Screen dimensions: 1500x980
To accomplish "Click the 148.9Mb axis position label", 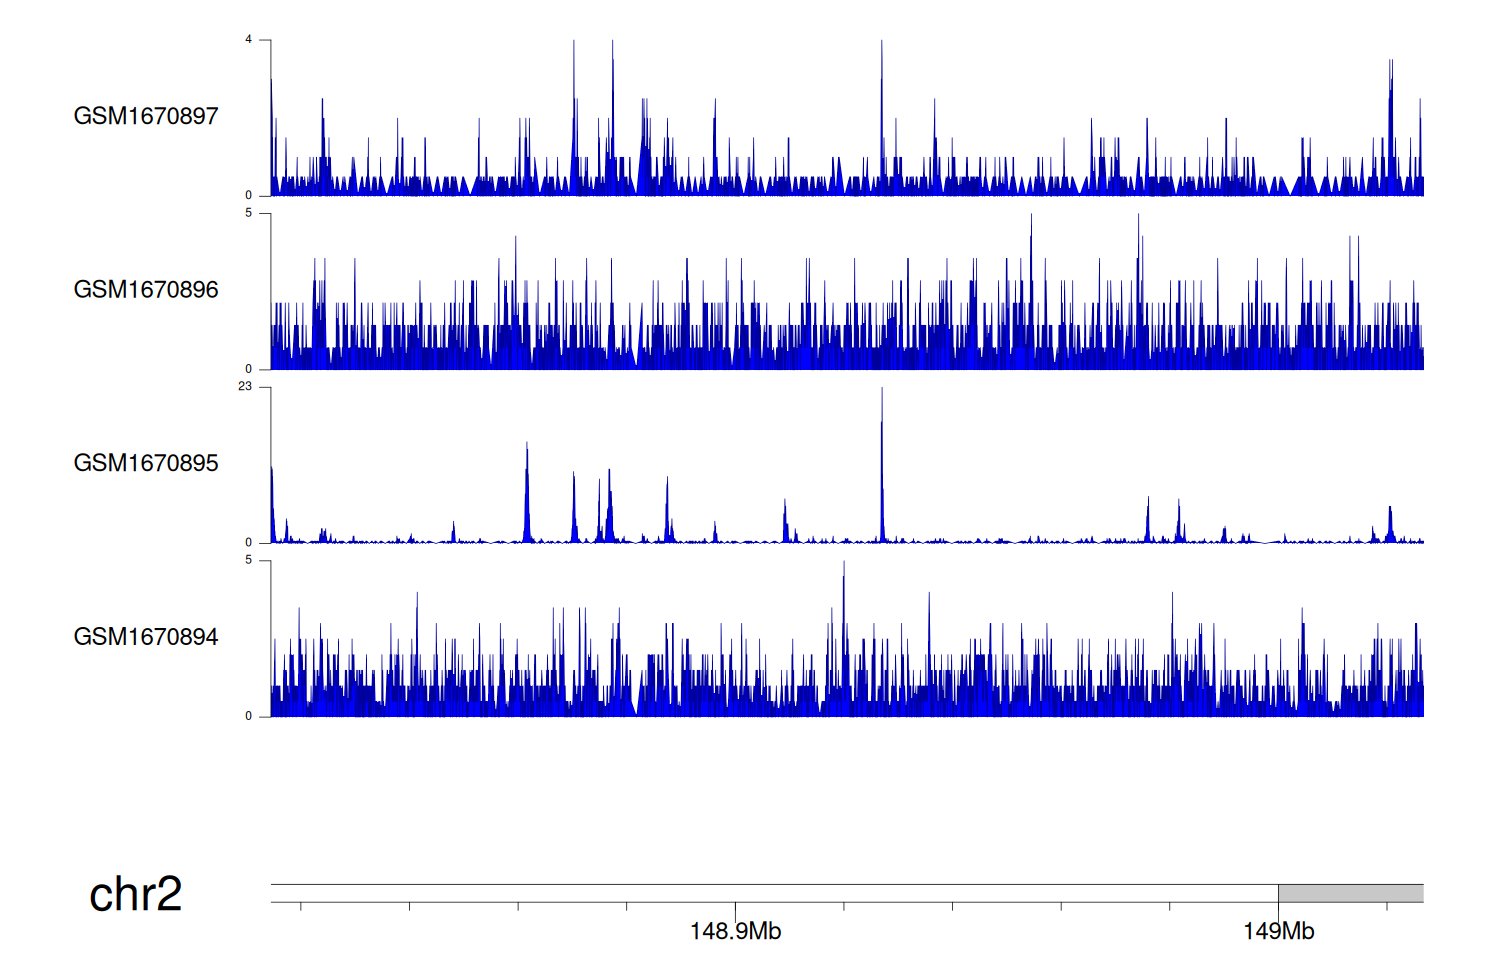I will pyautogui.click(x=735, y=932).
